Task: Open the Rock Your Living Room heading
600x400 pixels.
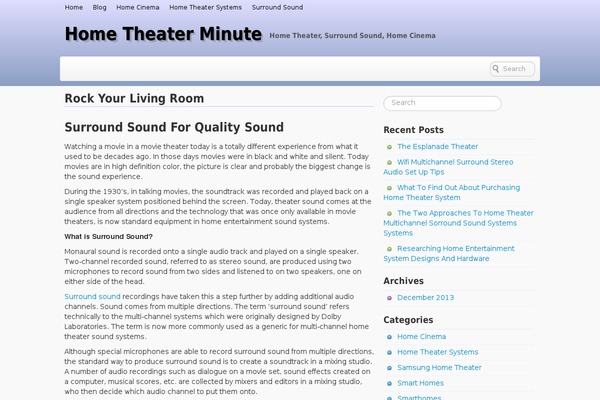Action: (134, 98)
